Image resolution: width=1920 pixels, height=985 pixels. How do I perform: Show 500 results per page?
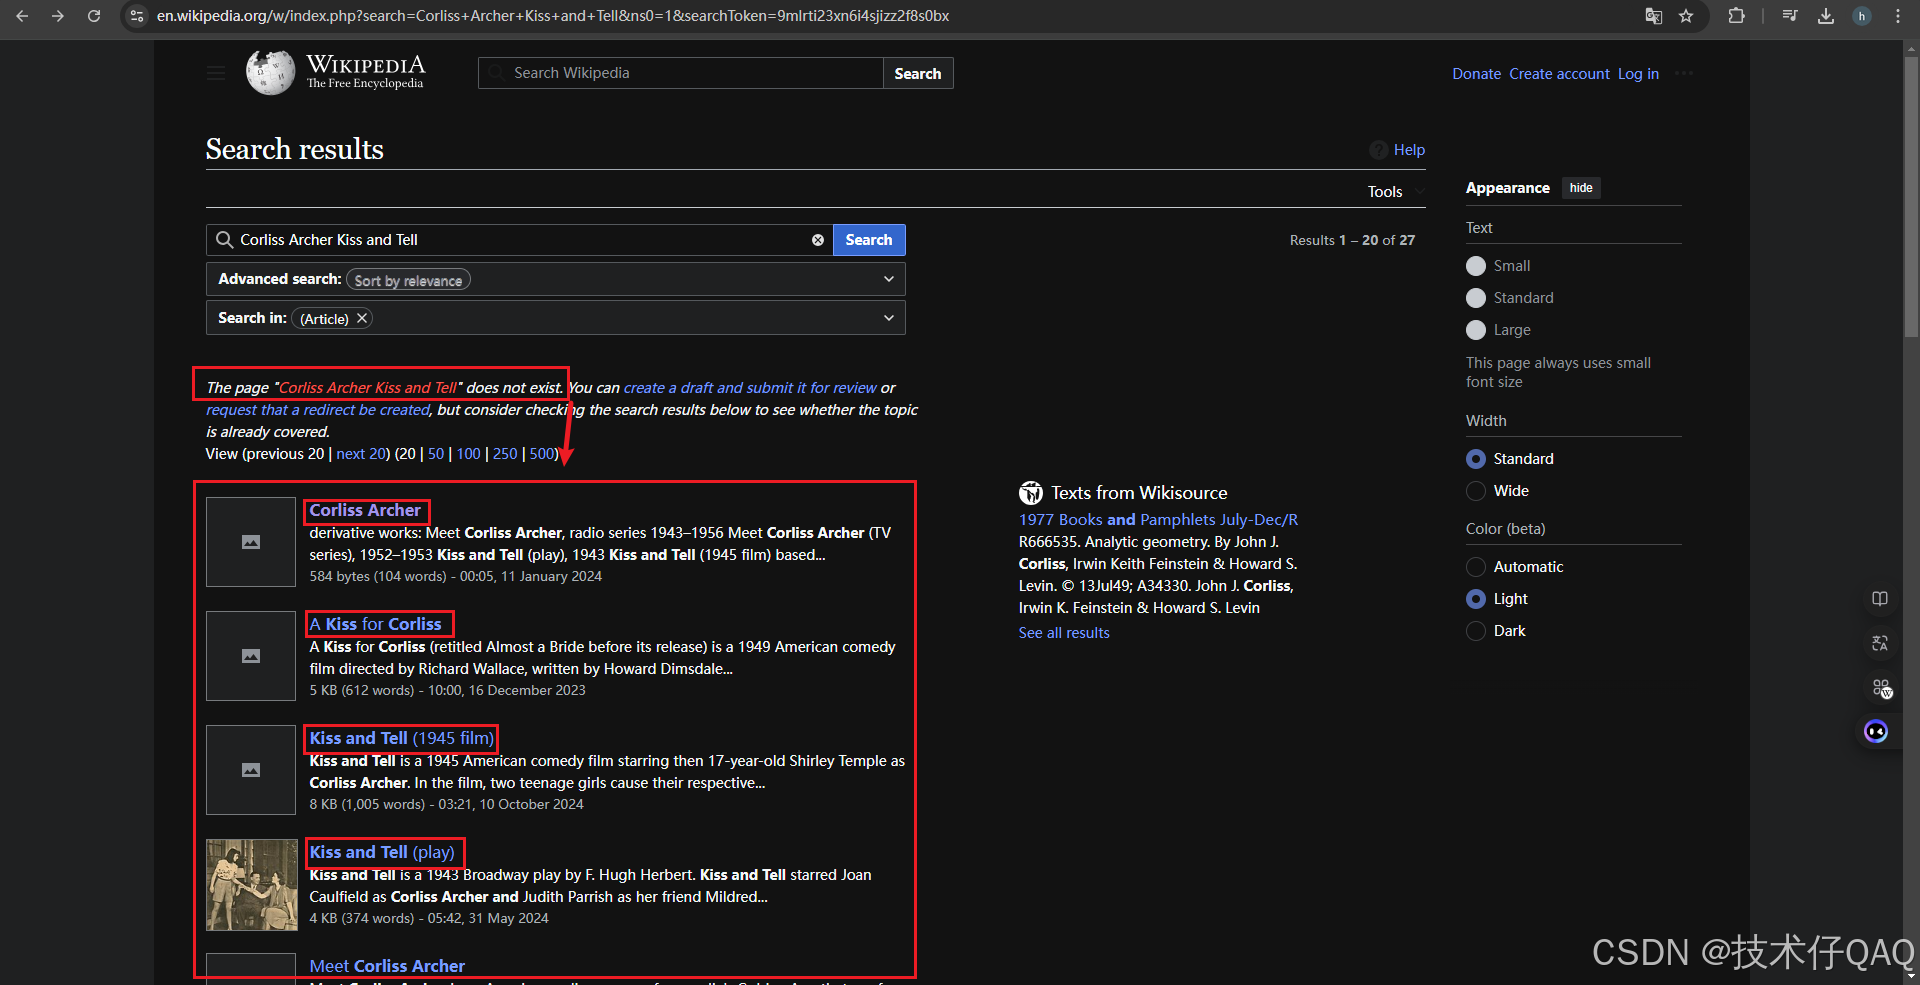(x=542, y=454)
